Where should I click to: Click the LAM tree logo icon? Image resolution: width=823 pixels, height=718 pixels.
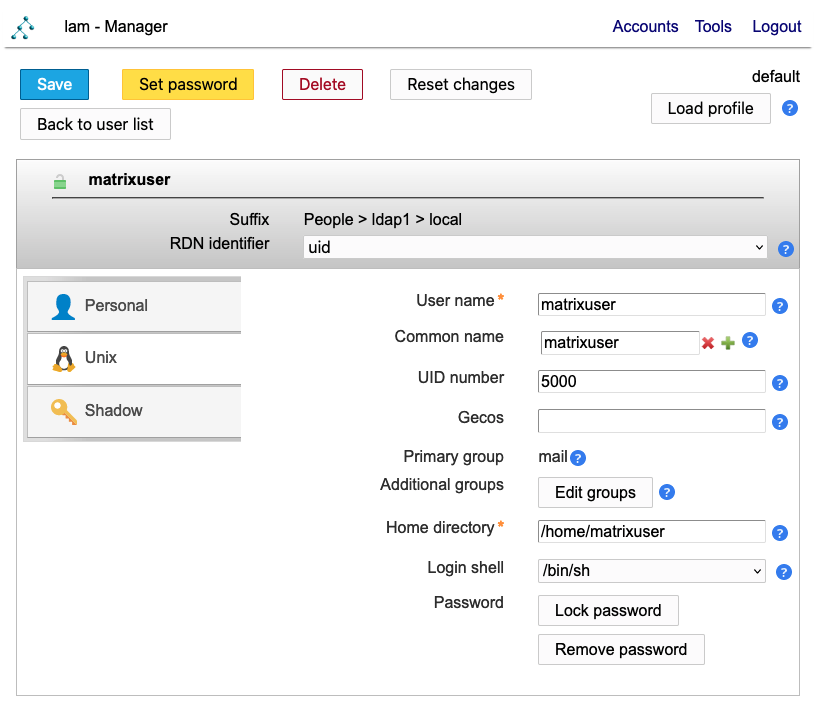pos(23,27)
